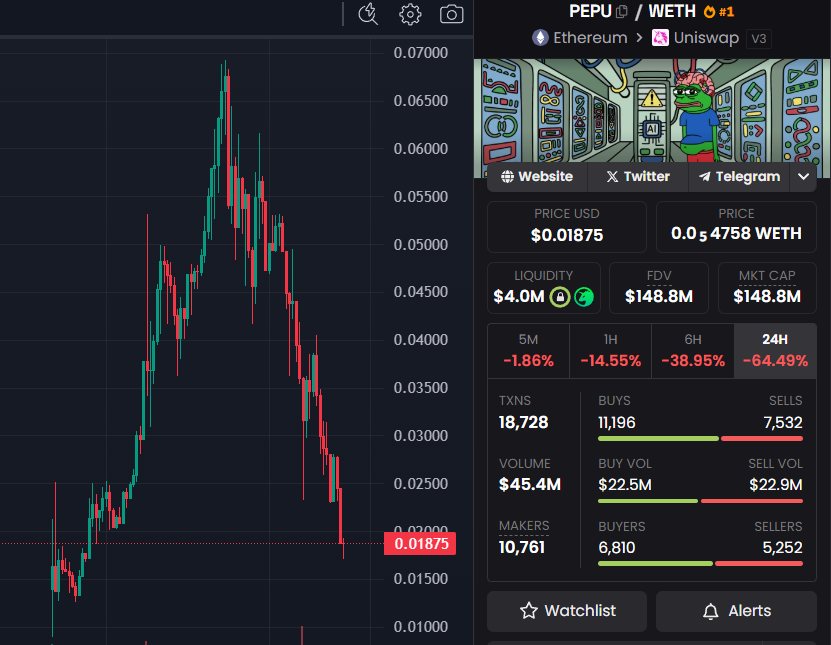Copy the PEPU token address icon
Screen dimensions: 831x645
click(x=622, y=11)
